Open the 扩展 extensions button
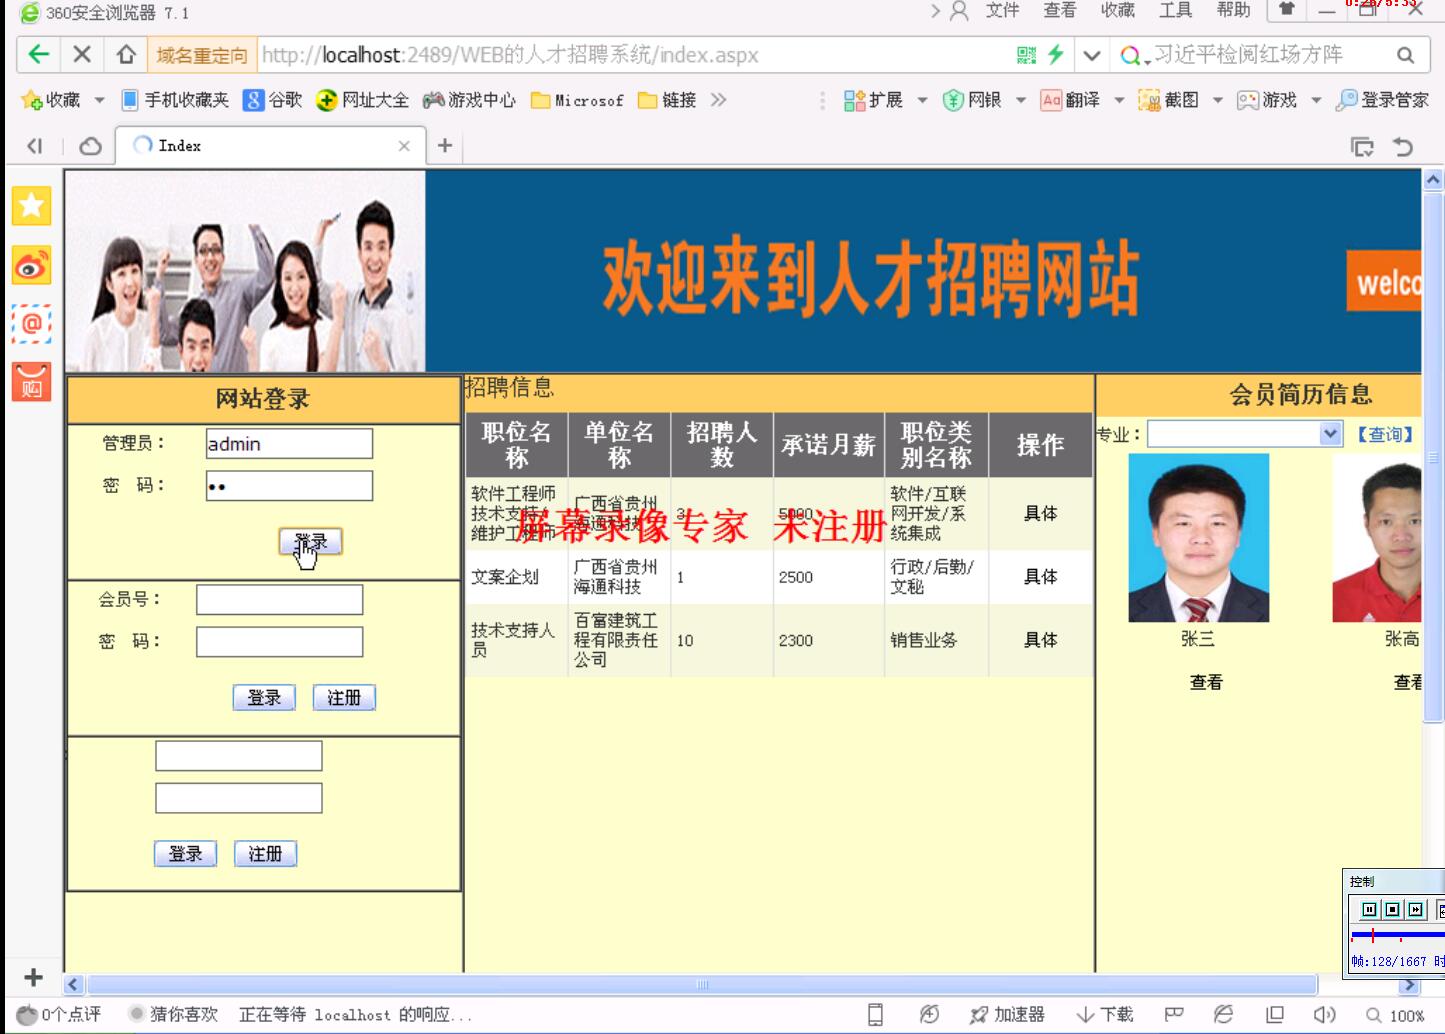This screenshot has width=1445, height=1034. (873, 100)
